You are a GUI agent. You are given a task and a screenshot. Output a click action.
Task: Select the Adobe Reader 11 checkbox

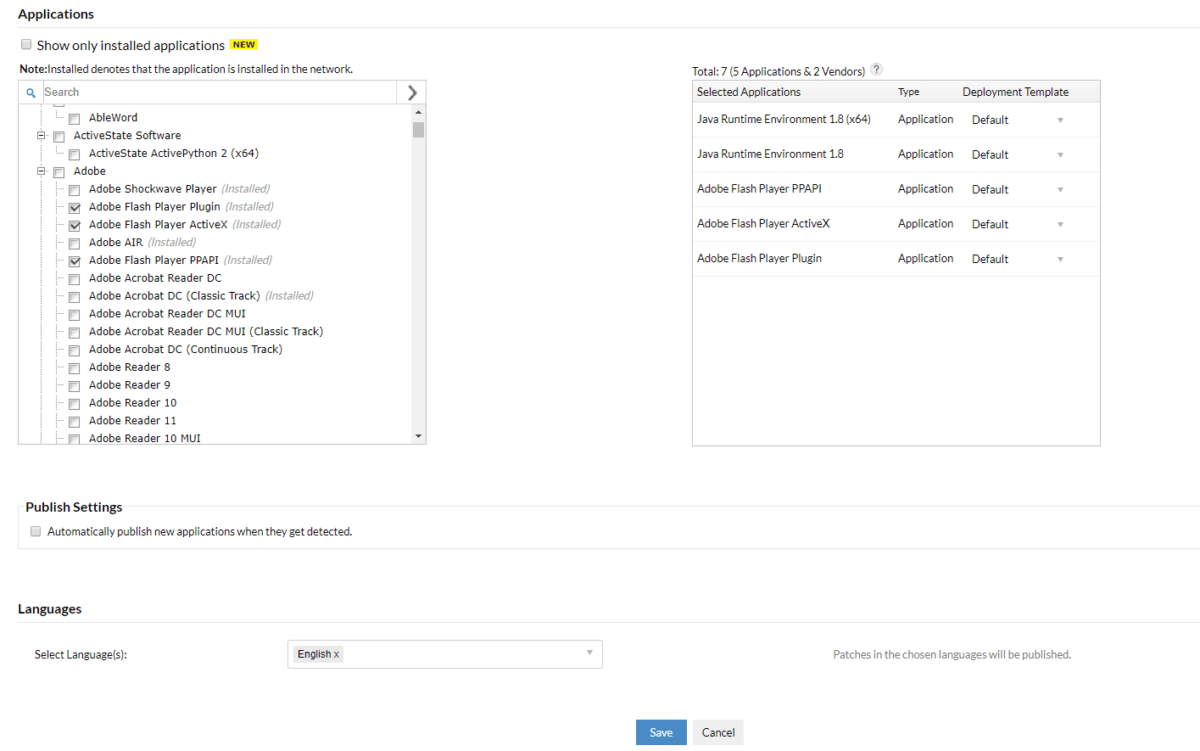(x=74, y=421)
